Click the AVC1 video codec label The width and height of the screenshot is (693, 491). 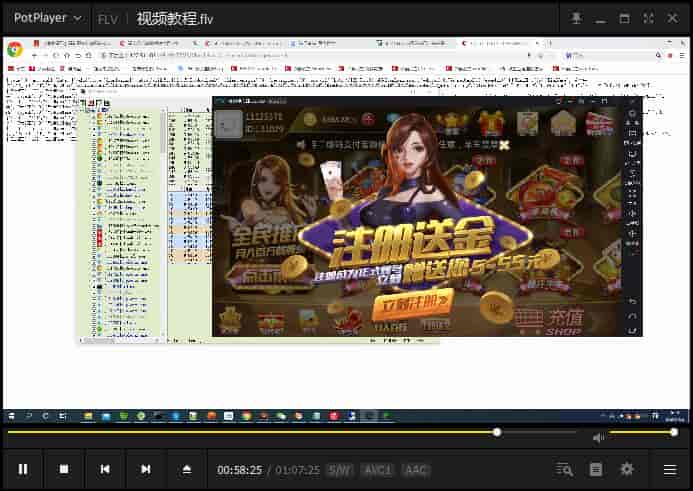click(377, 470)
